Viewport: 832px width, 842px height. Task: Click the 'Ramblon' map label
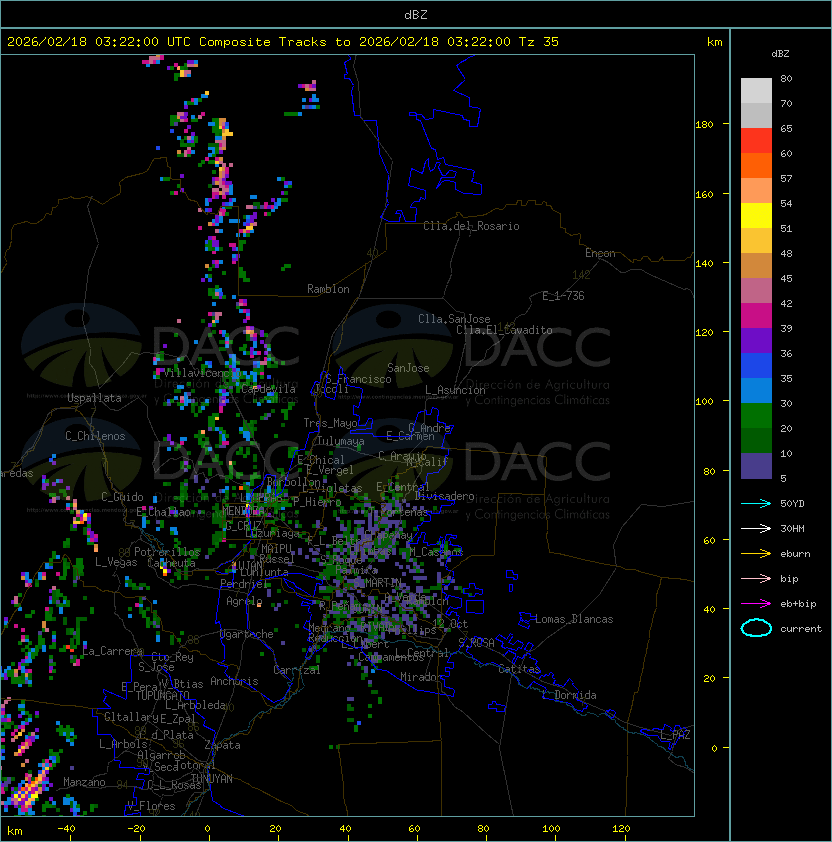pos(328,289)
